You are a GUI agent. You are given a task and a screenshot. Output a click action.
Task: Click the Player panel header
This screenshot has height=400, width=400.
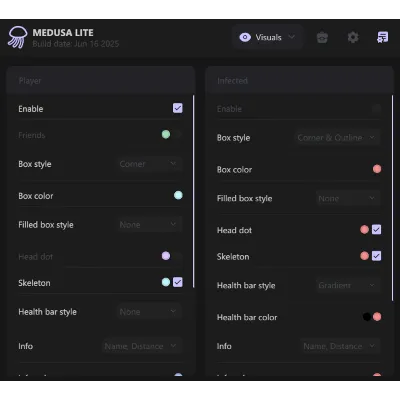click(x=101, y=80)
